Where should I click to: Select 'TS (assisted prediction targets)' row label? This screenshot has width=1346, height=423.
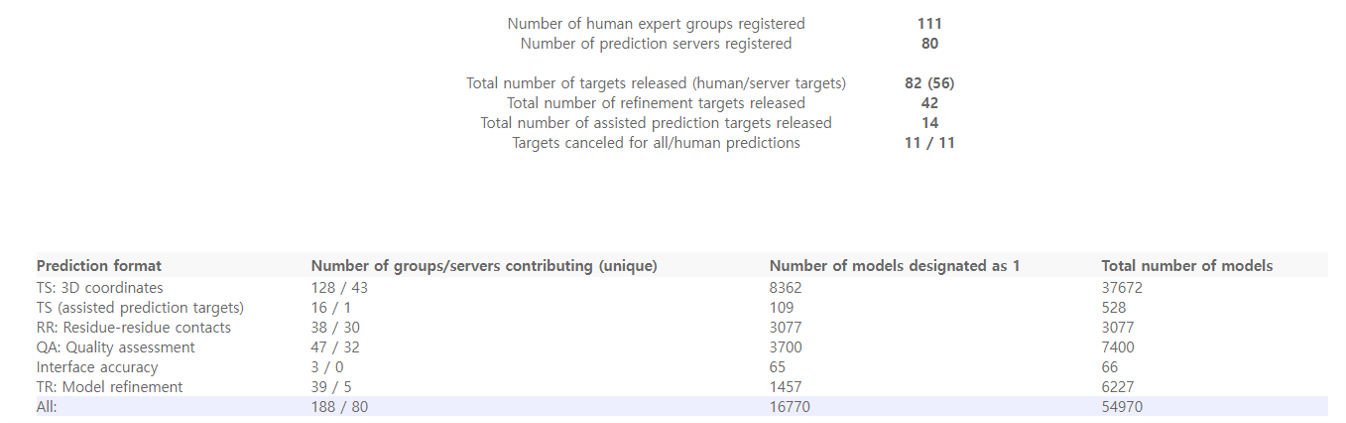coord(140,308)
